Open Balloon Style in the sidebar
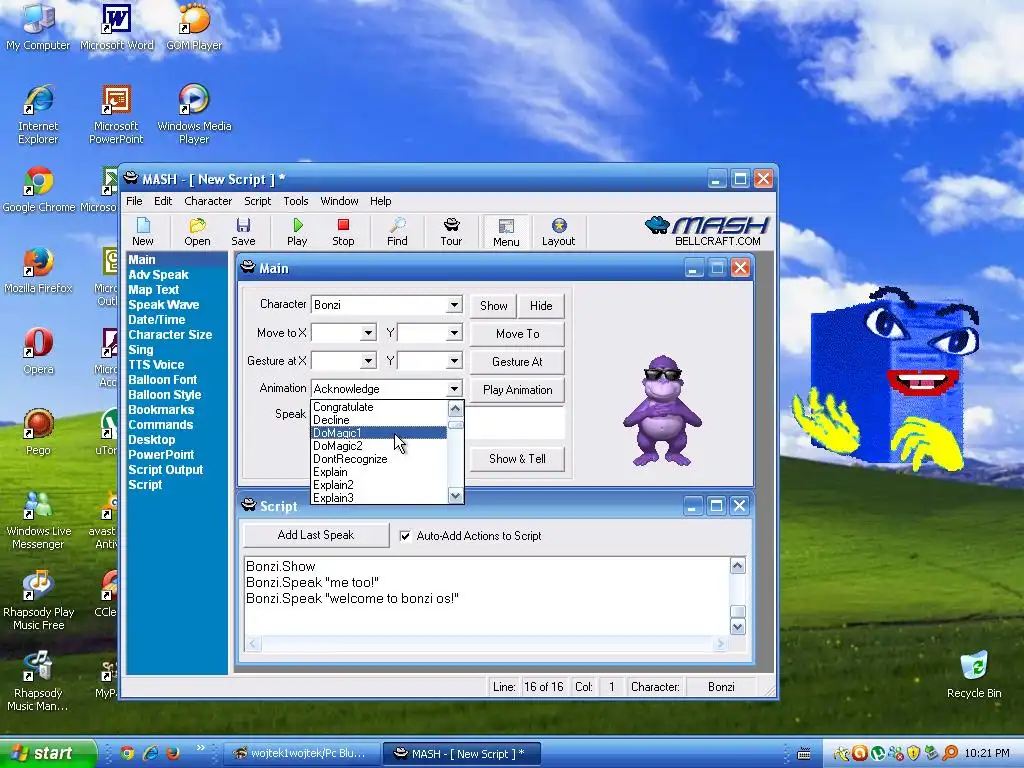The height and width of the screenshot is (768, 1024). pyautogui.click(x=165, y=395)
